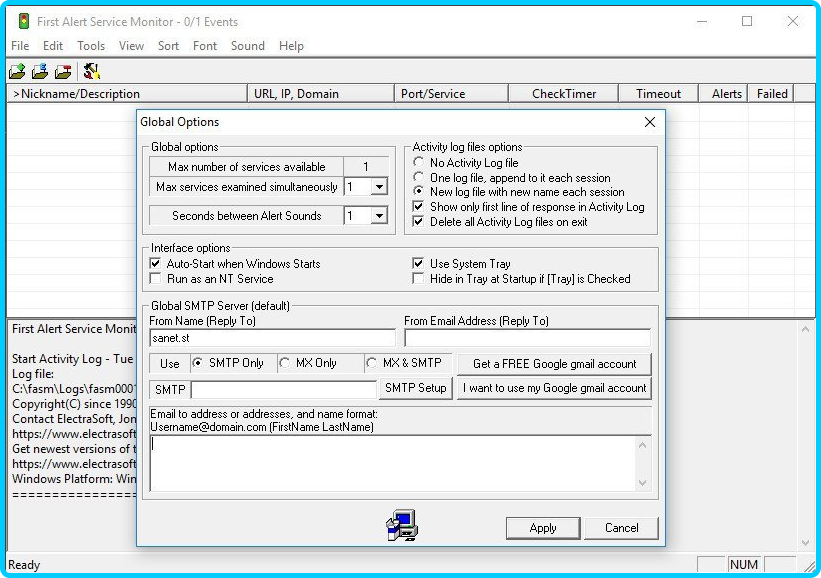
Task: Open the View menu
Action: [x=131, y=46]
